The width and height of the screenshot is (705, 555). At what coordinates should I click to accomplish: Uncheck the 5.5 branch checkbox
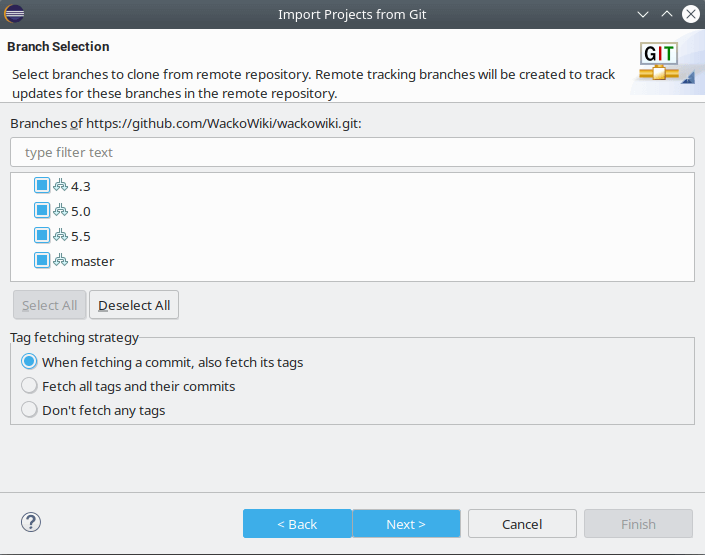coord(42,235)
